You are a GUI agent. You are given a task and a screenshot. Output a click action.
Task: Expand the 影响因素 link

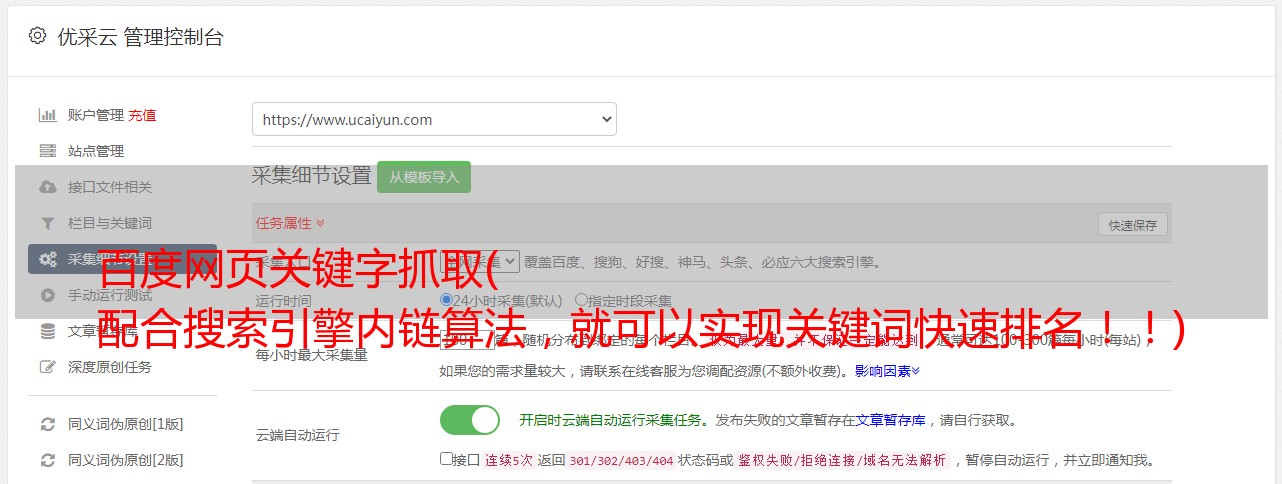[x=887, y=371]
